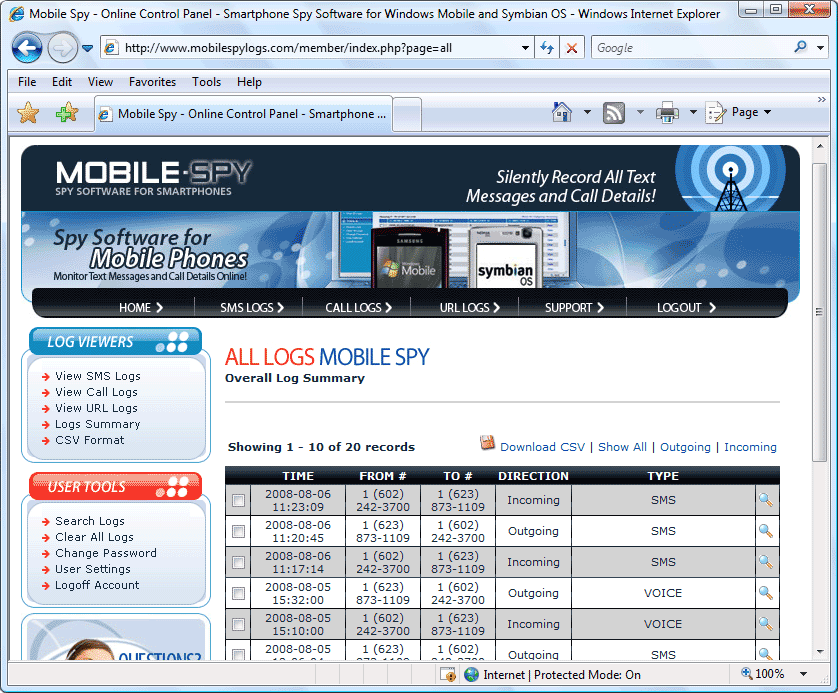View details magnifier for 15:10:00 VOICE row

tap(766, 624)
